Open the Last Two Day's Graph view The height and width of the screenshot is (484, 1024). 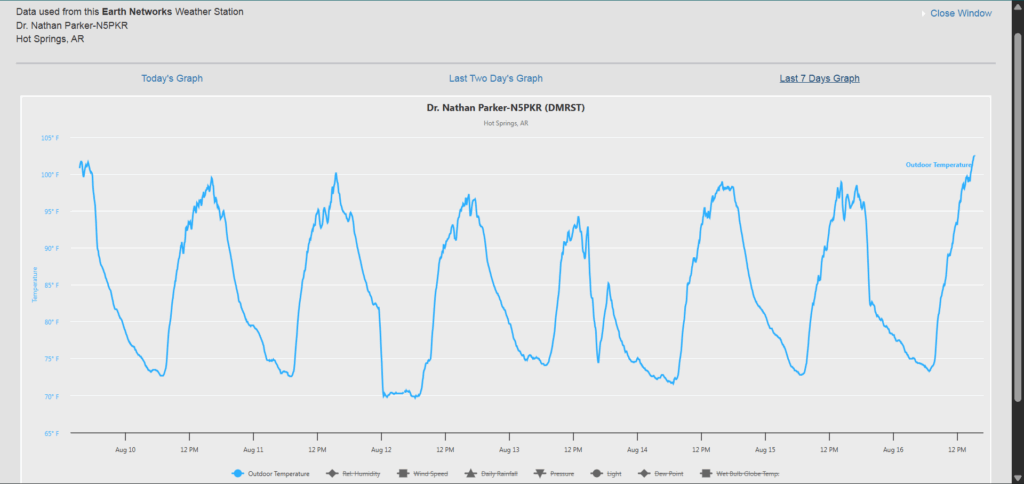coord(495,78)
